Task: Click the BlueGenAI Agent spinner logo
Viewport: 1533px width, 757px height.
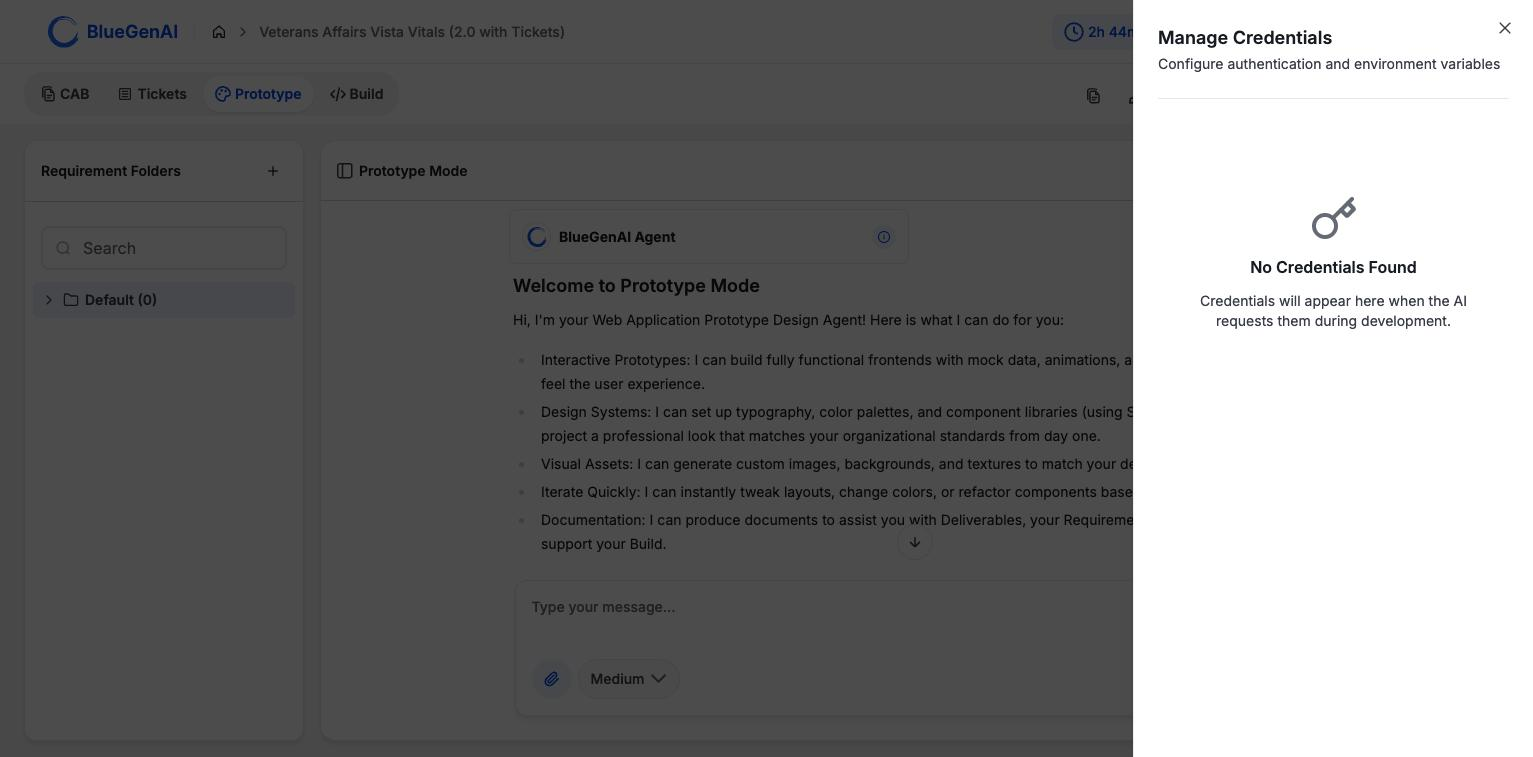Action: (537, 237)
